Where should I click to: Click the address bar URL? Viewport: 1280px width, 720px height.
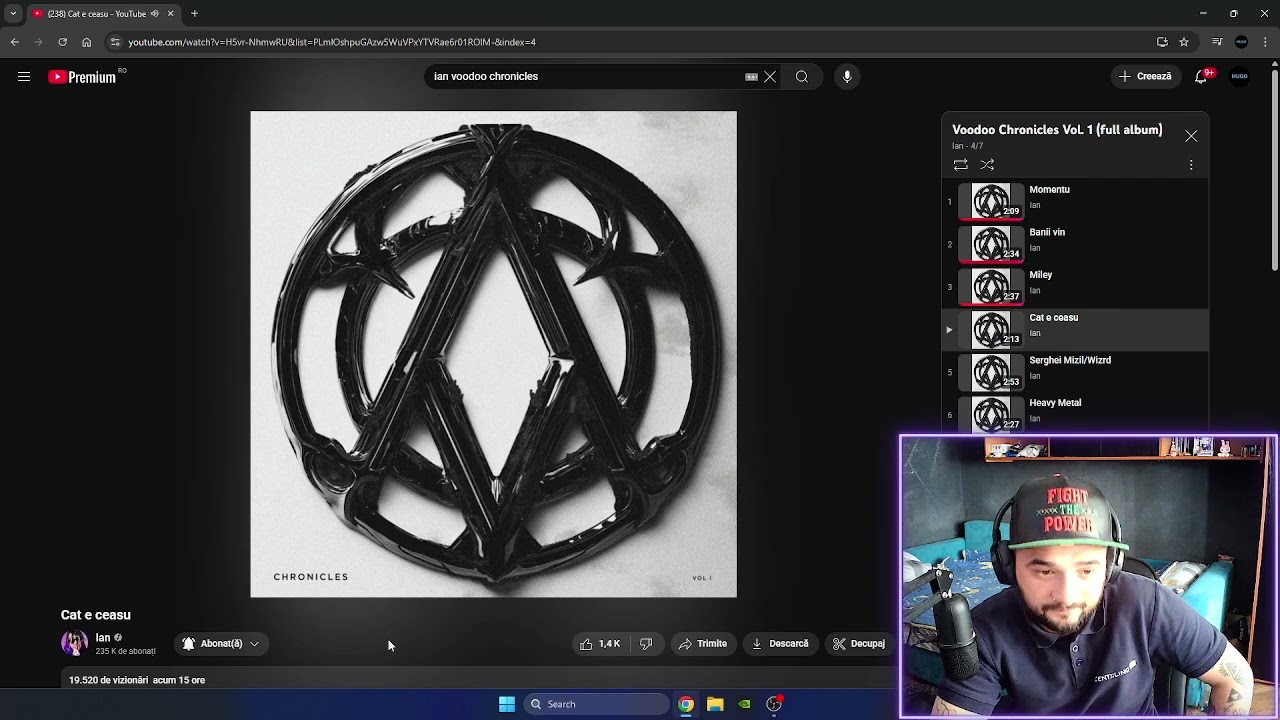pyautogui.click(x=332, y=42)
